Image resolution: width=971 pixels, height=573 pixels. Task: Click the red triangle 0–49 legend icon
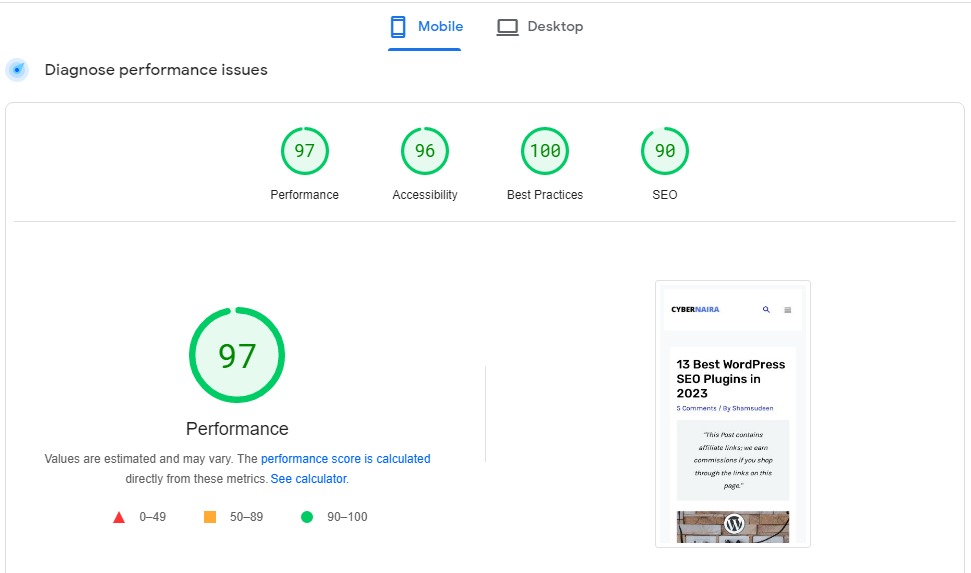[119, 517]
